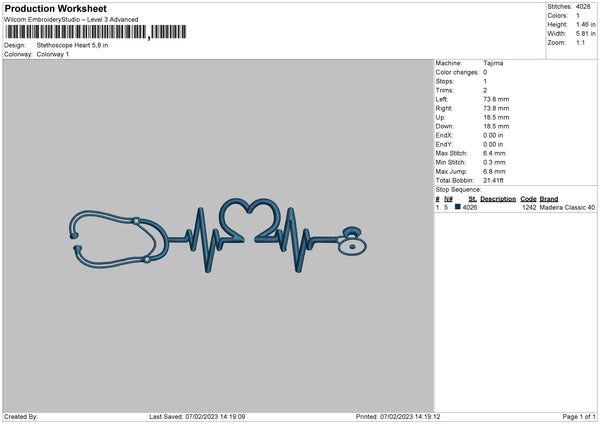
Task: Click the embroidered heart shape in the design
Action: coord(249,220)
